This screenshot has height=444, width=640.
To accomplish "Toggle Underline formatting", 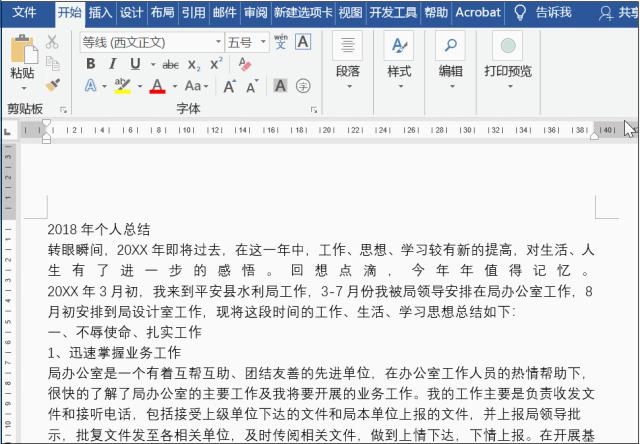I will [x=135, y=64].
